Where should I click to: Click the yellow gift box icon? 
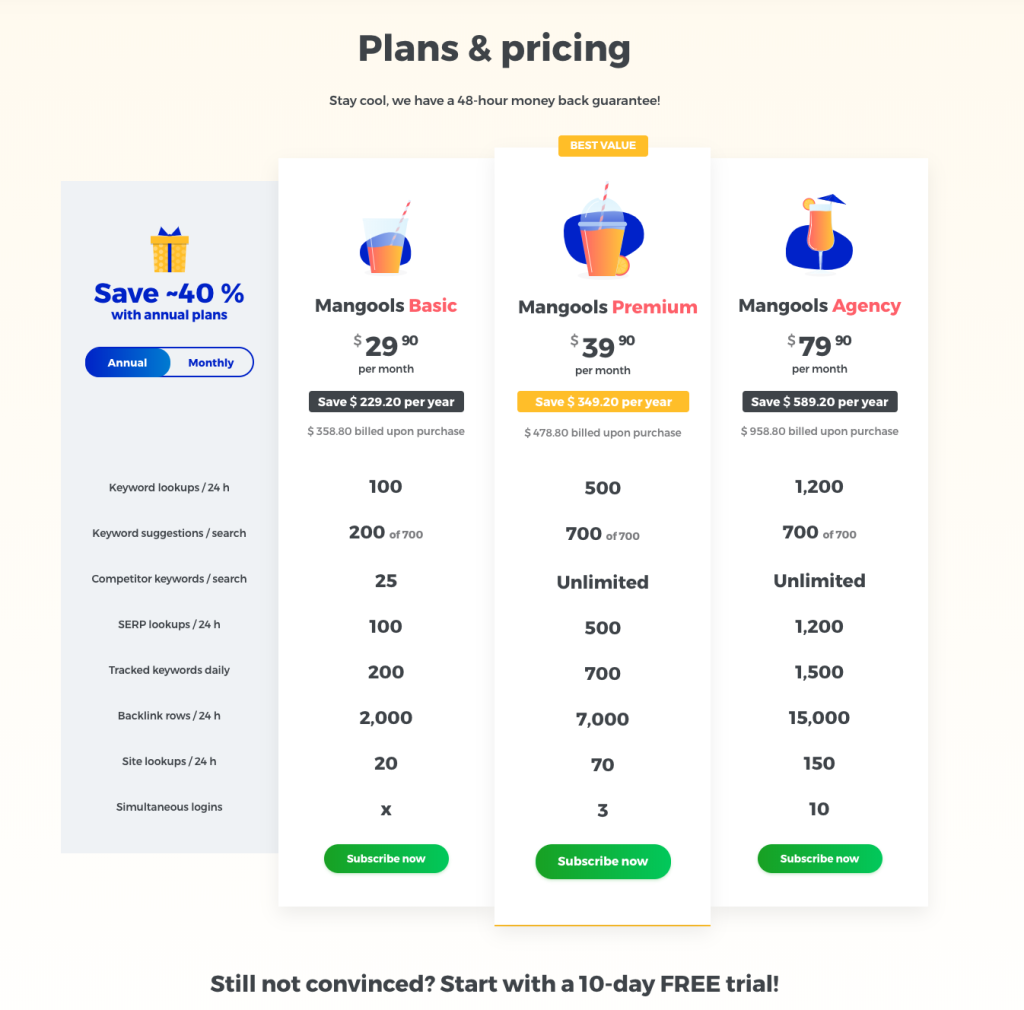[169, 251]
